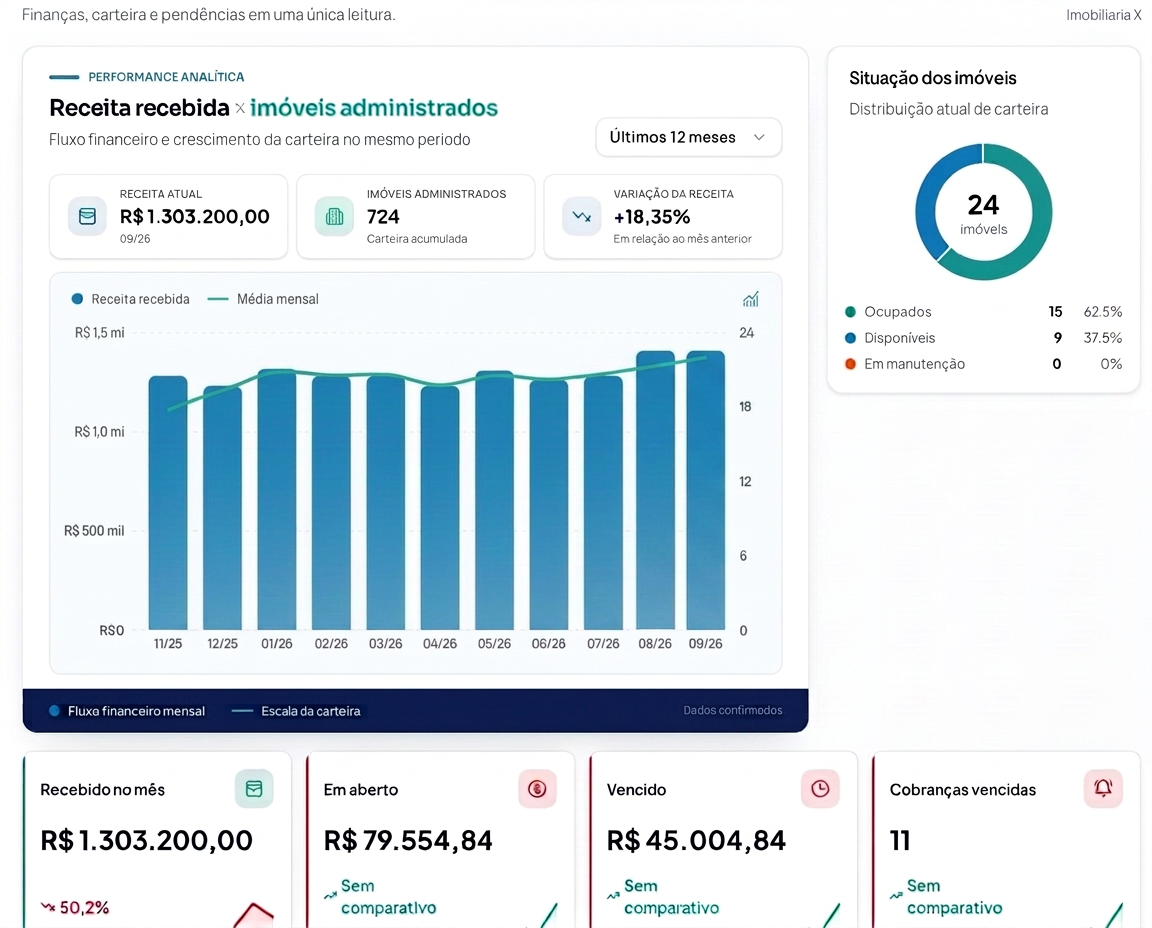Click the 02/26 bar in the chart

click(x=331, y=503)
